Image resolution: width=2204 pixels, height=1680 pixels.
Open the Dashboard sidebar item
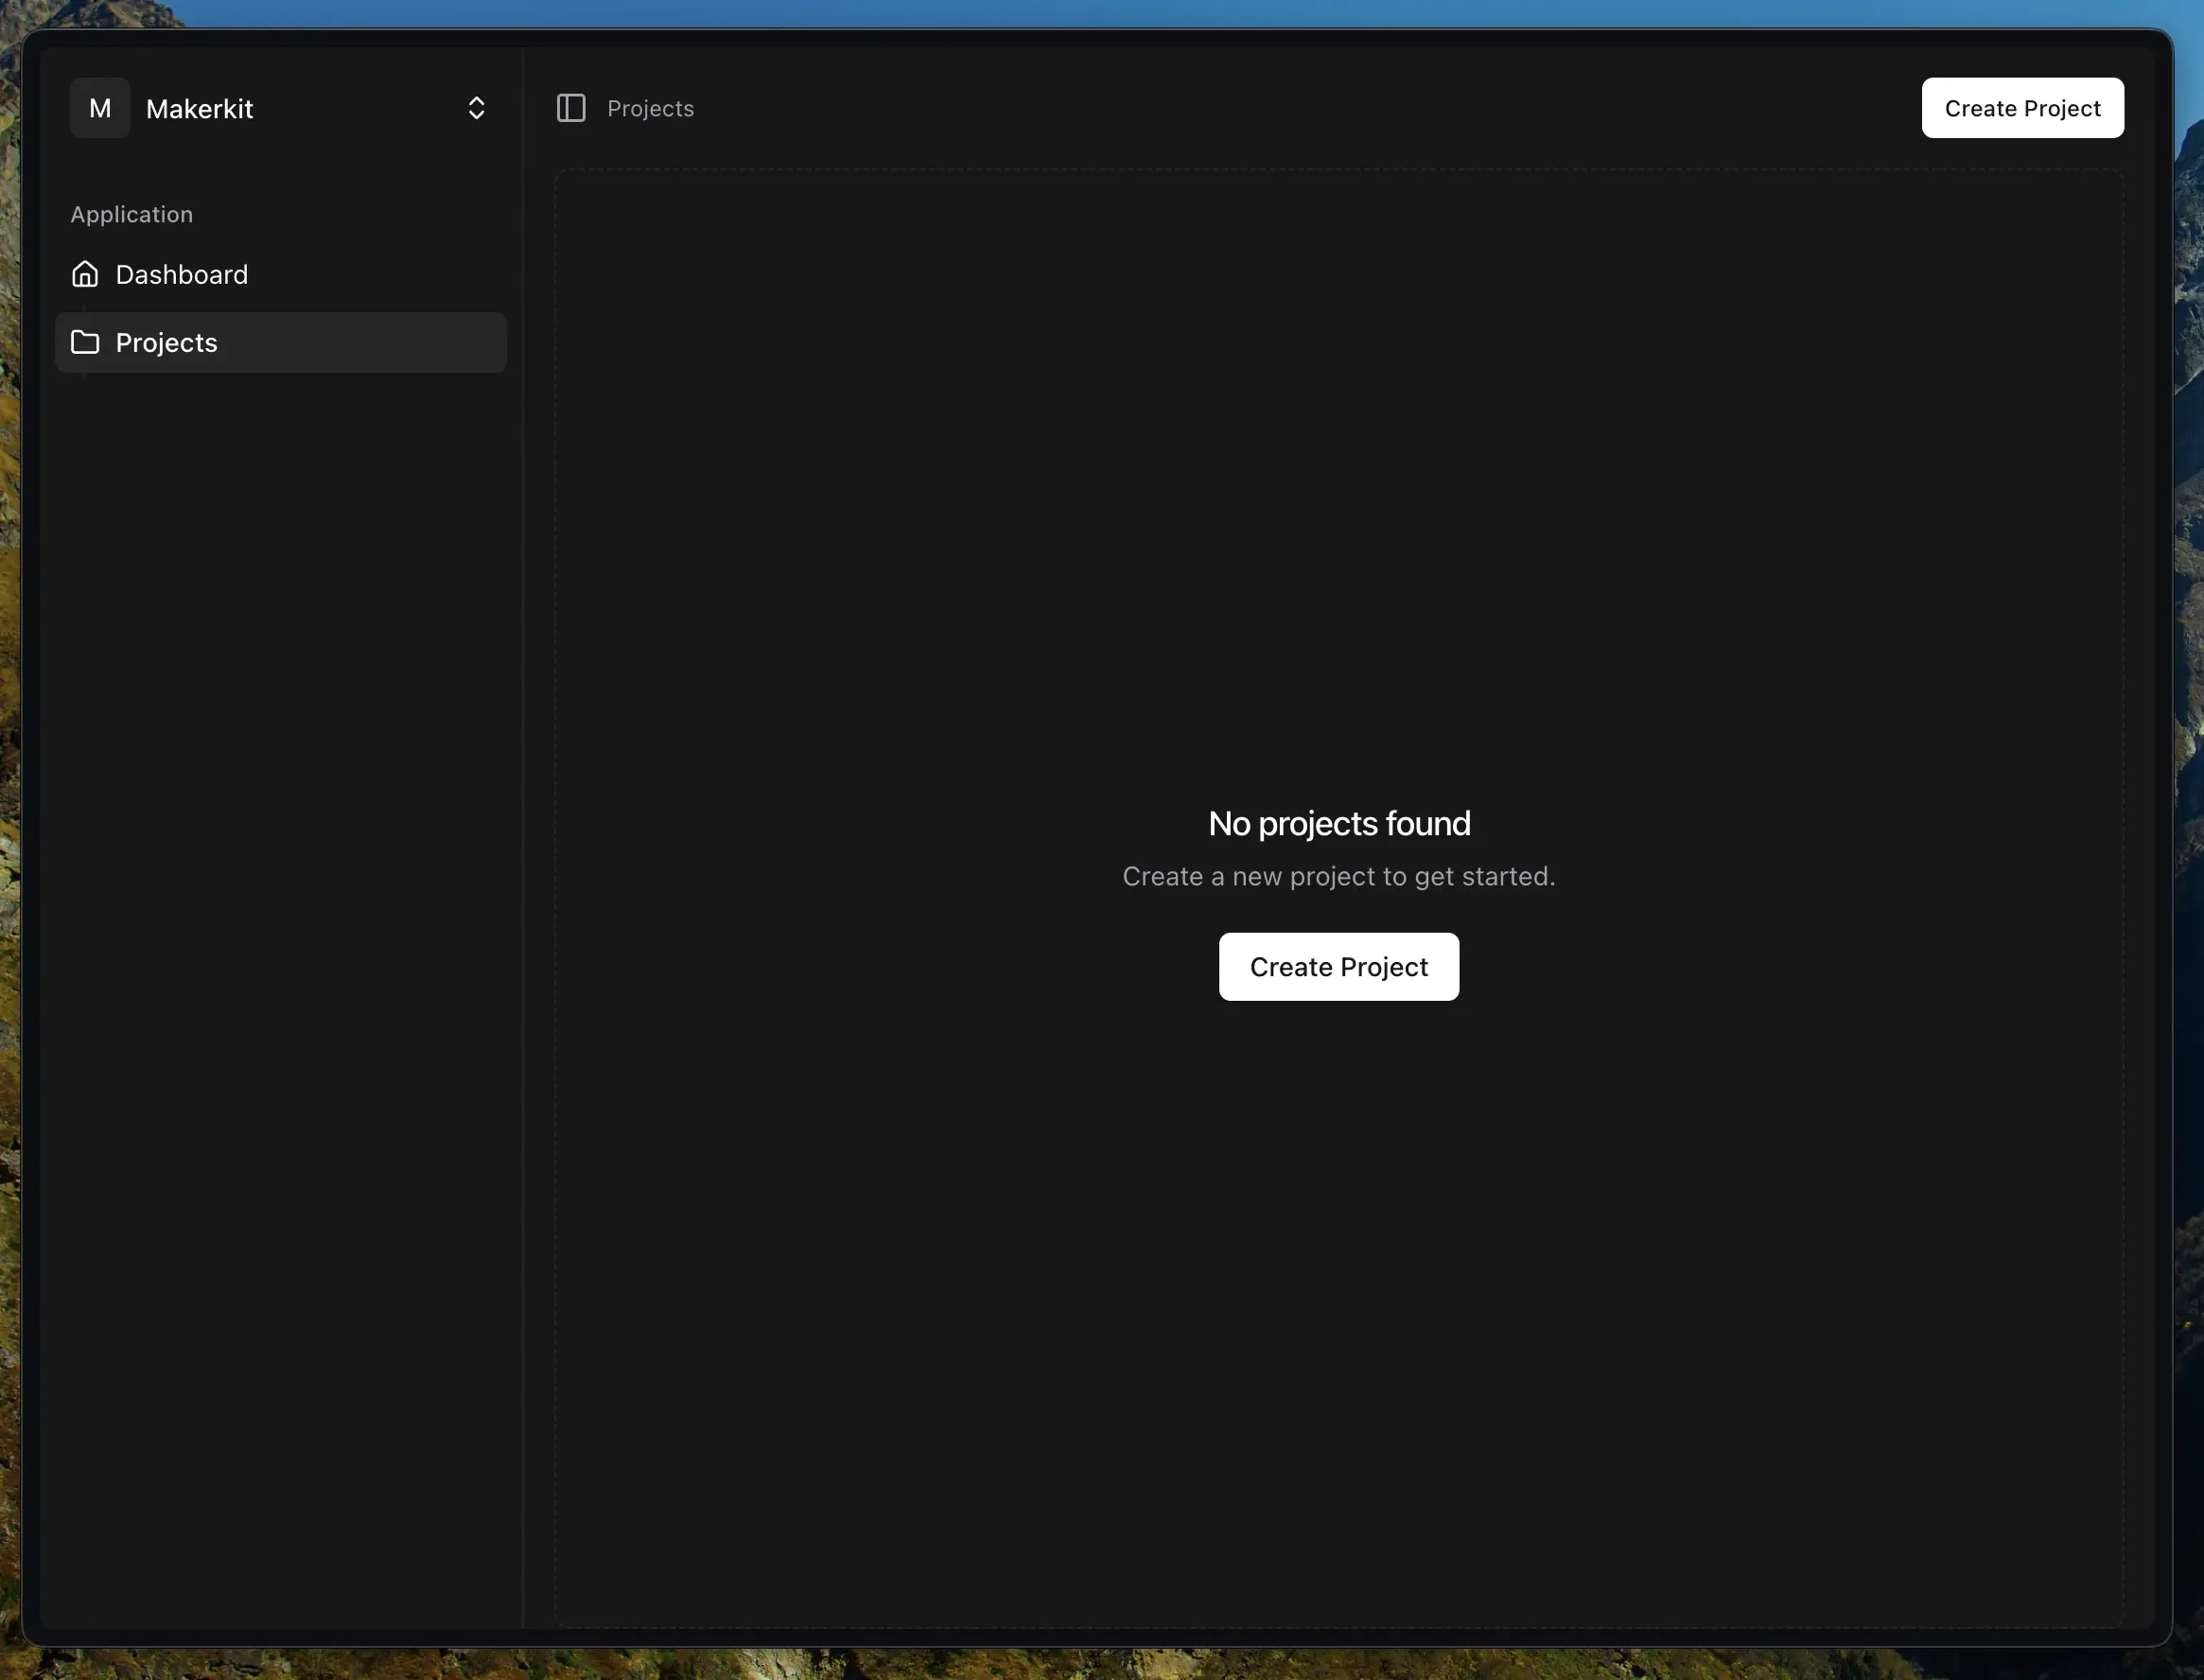click(x=182, y=275)
